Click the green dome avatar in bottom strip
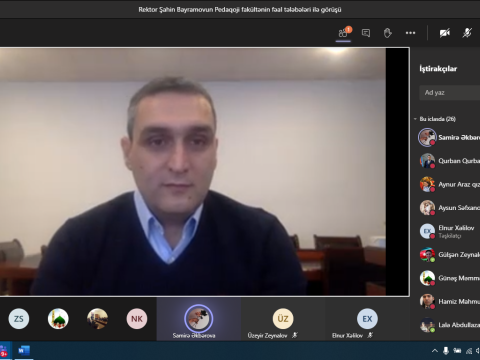Viewport: 480px width, 360px height. click(x=58, y=319)
